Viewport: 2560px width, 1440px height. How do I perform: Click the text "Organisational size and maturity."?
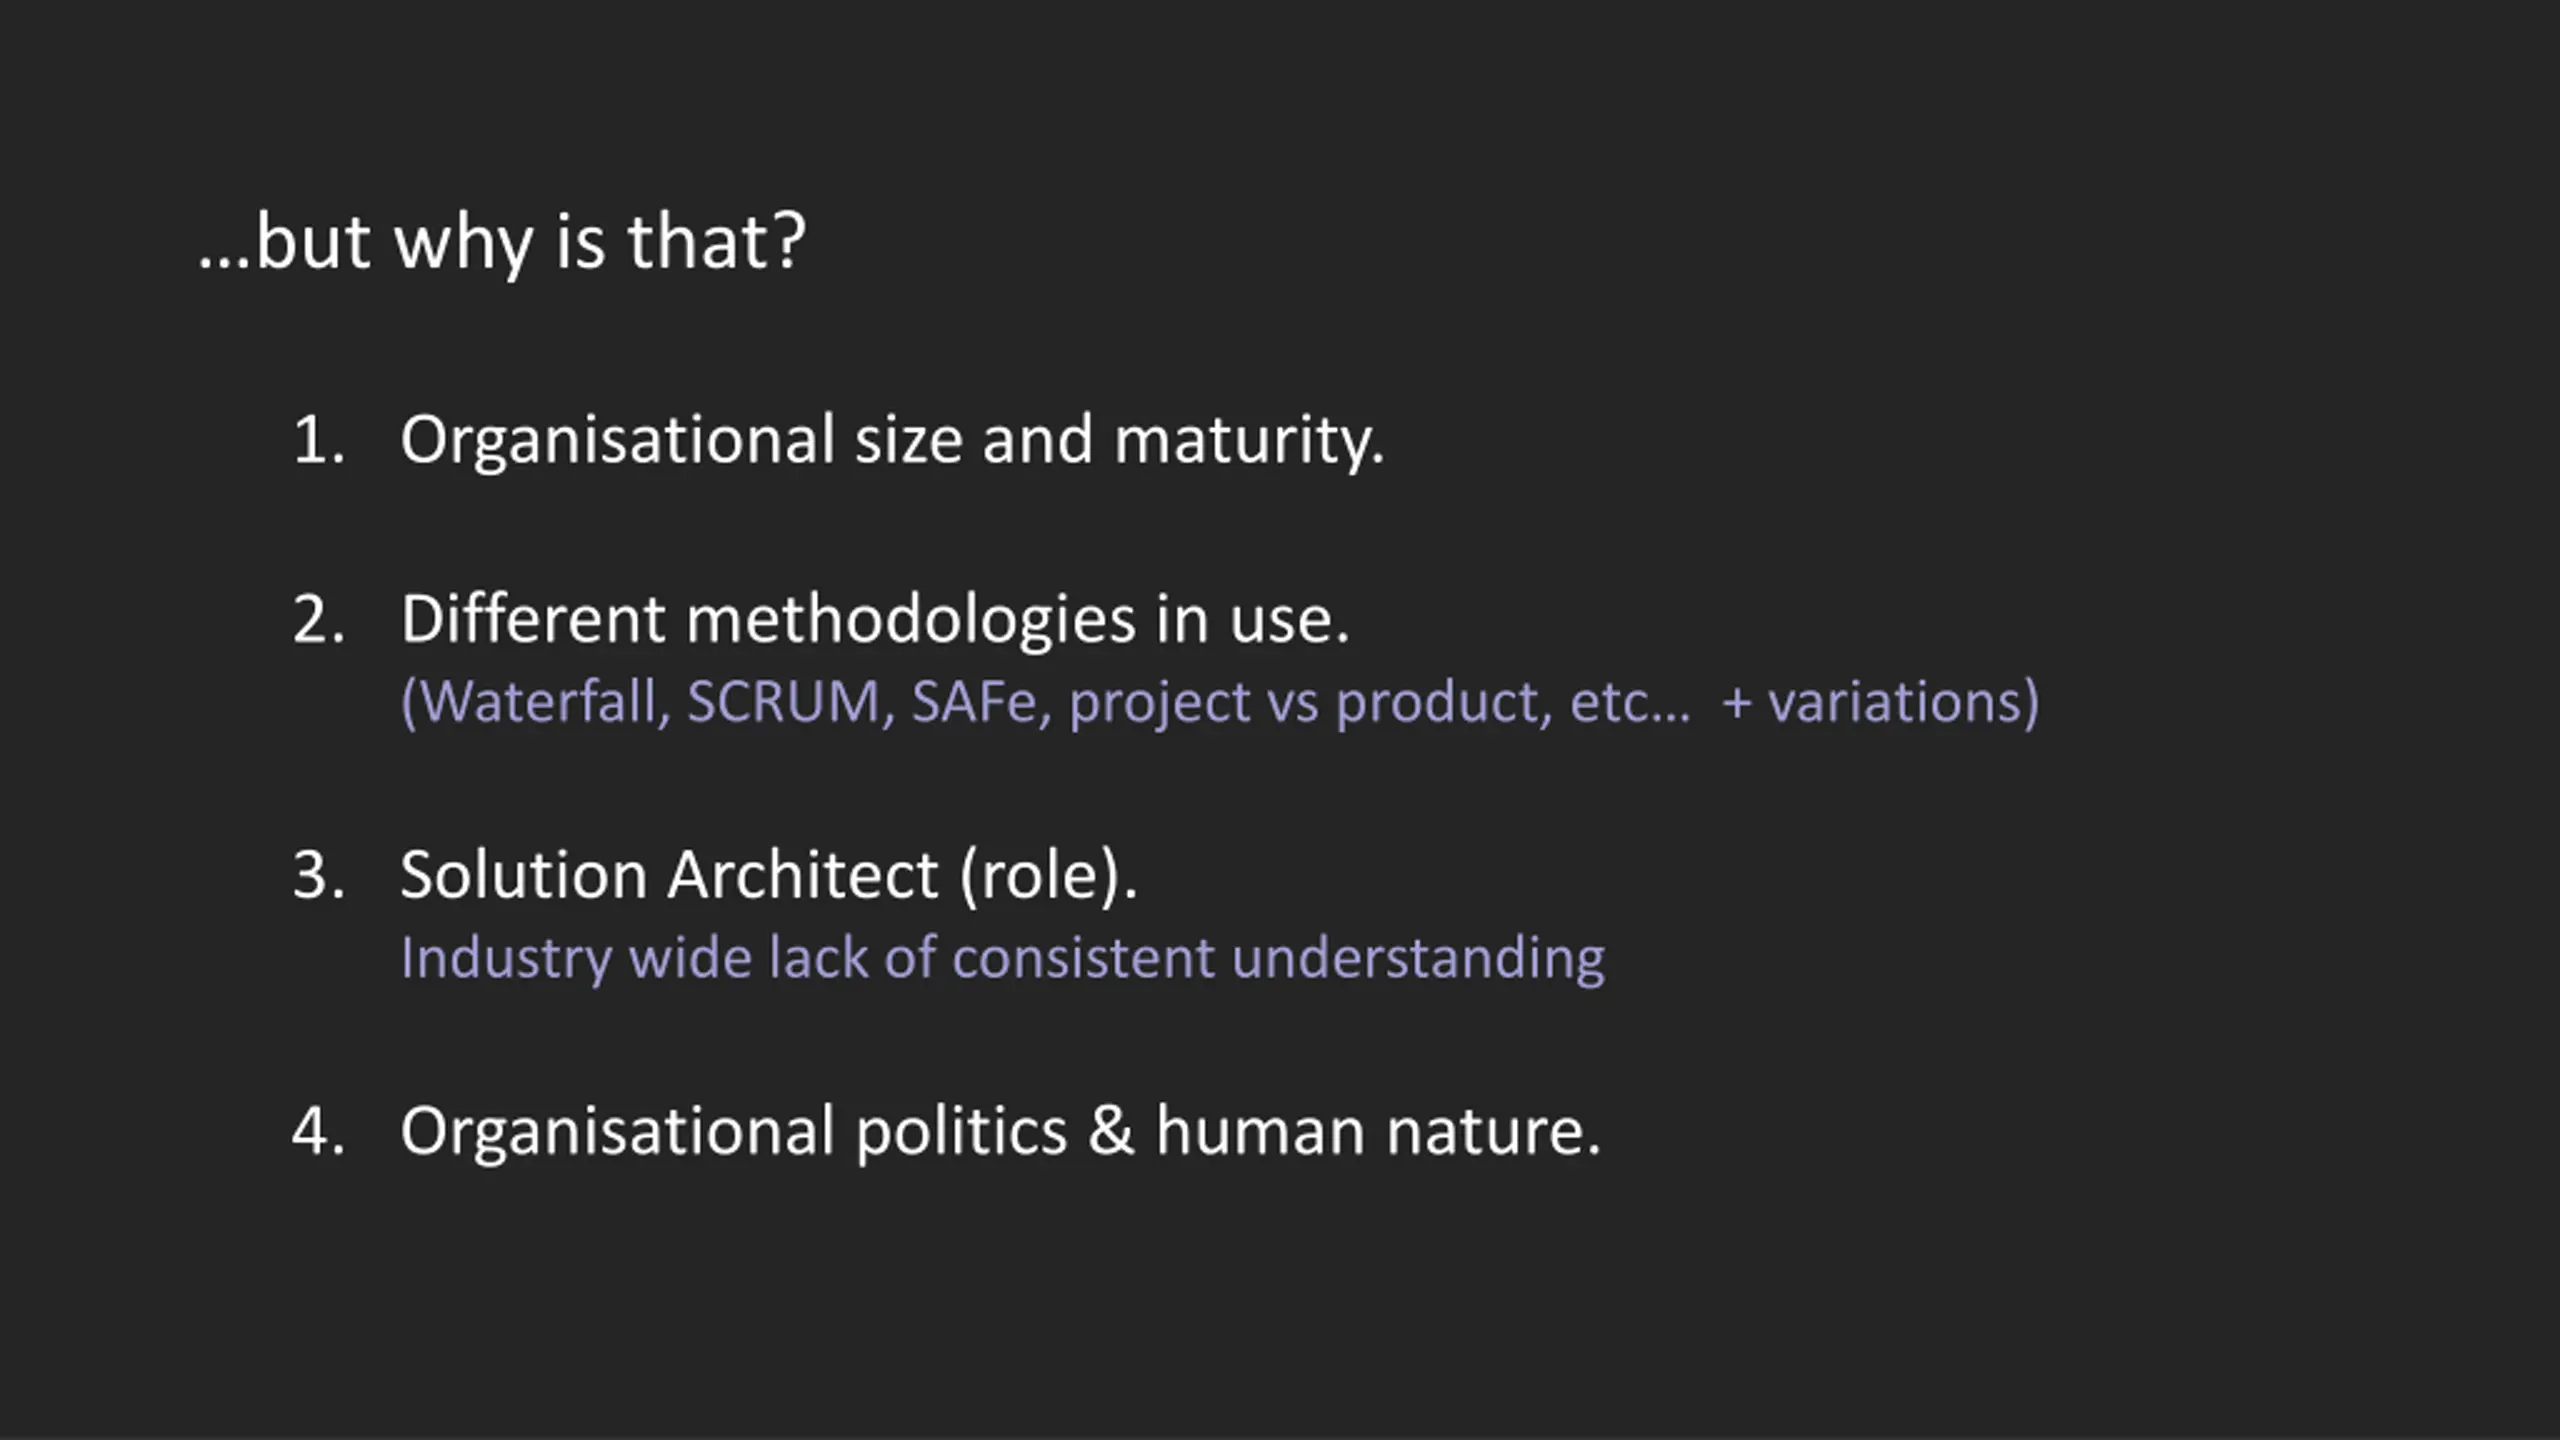tap(892, 440)
